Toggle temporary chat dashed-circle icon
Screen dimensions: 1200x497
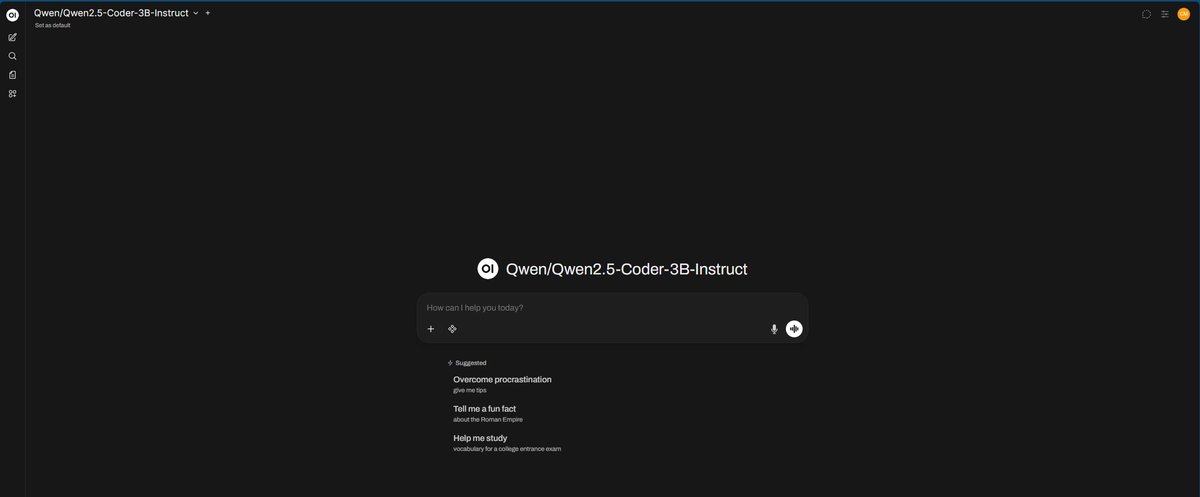tap(1146, 14)
